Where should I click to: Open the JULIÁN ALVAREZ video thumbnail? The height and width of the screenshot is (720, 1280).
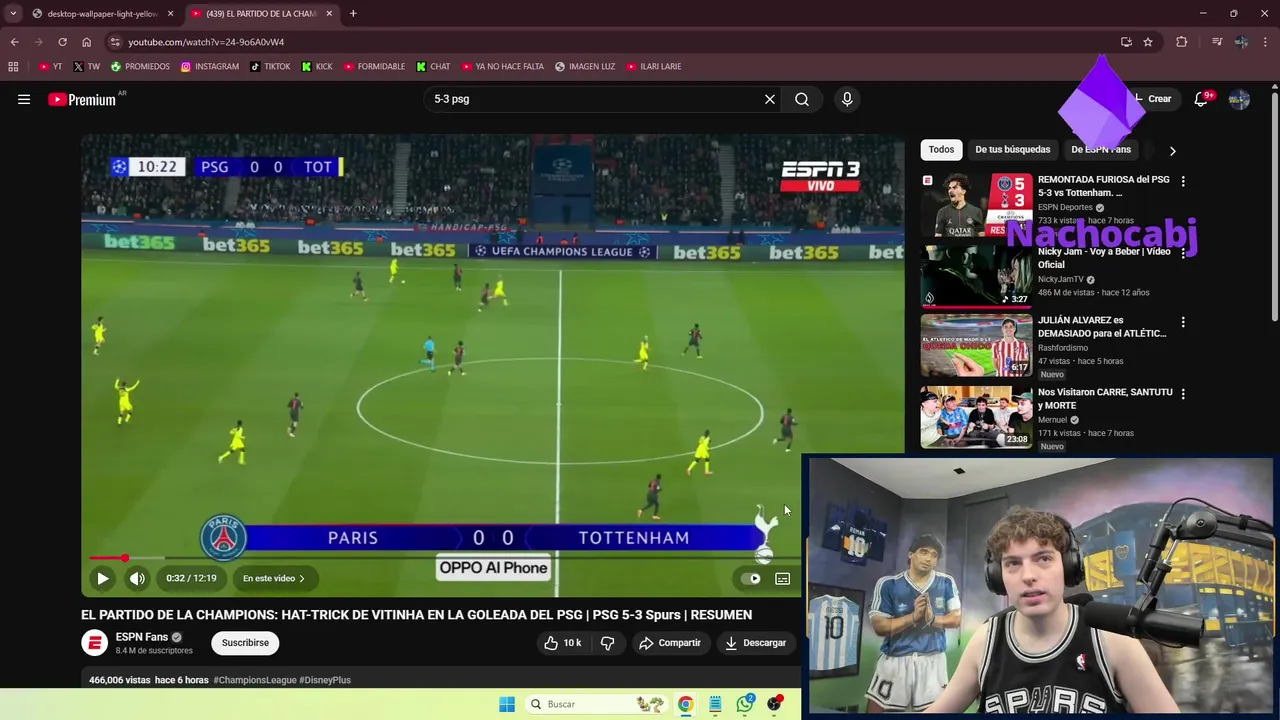pos(976,346)
